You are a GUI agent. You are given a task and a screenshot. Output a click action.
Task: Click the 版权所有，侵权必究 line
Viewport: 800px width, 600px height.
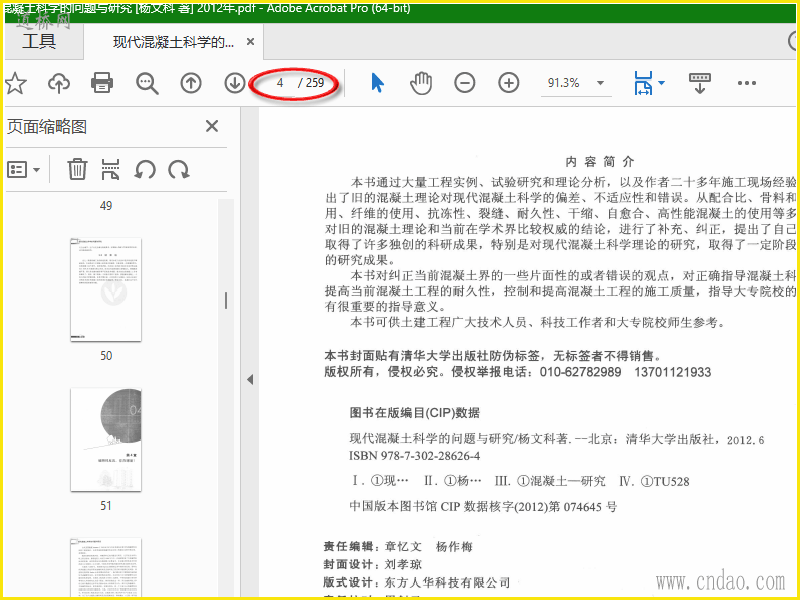pos(517,372)
